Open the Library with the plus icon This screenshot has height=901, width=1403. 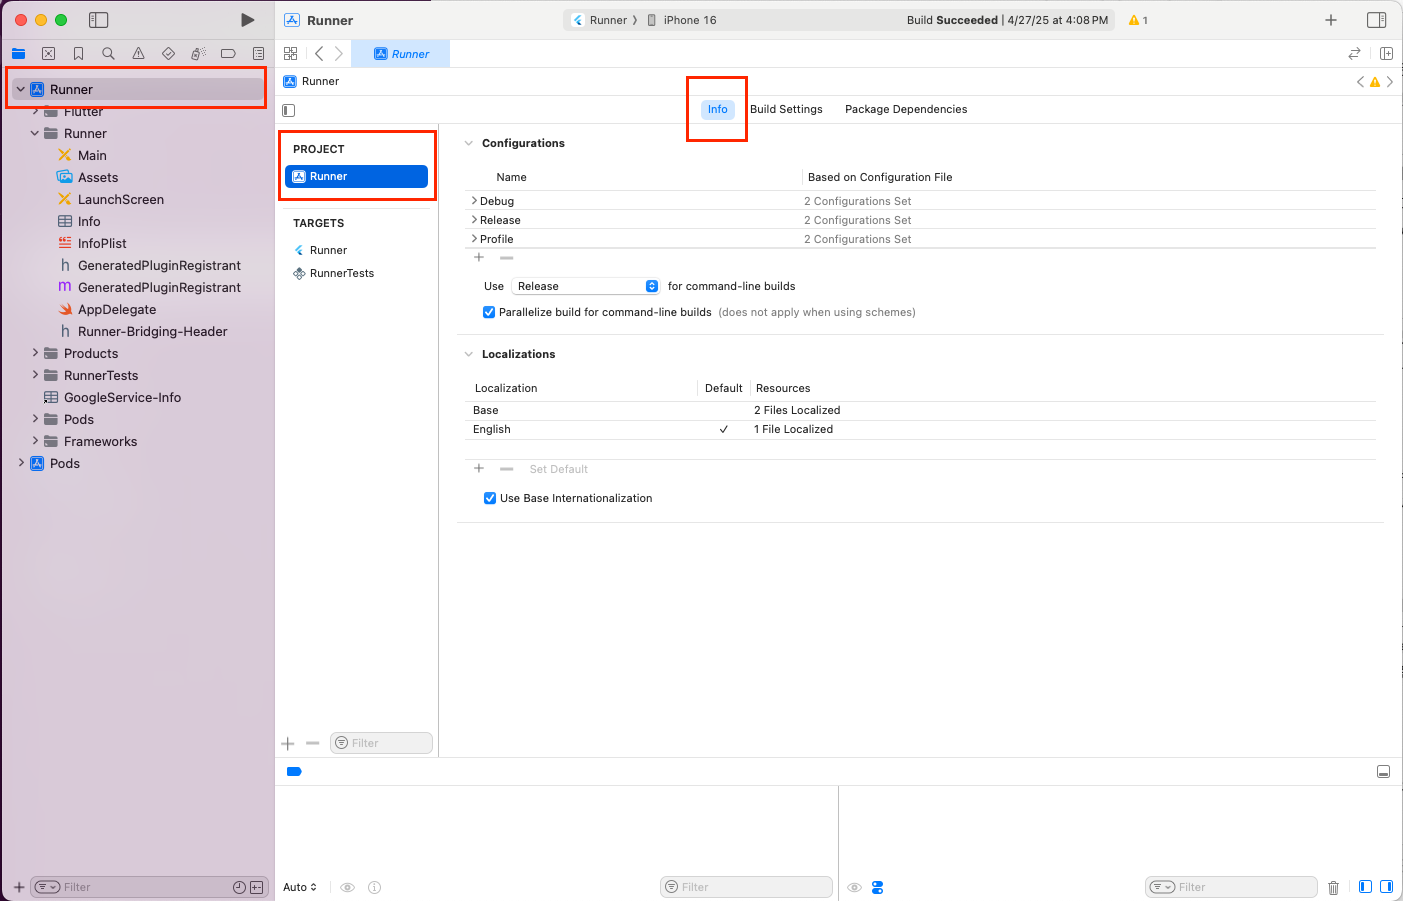(1331, 20)
